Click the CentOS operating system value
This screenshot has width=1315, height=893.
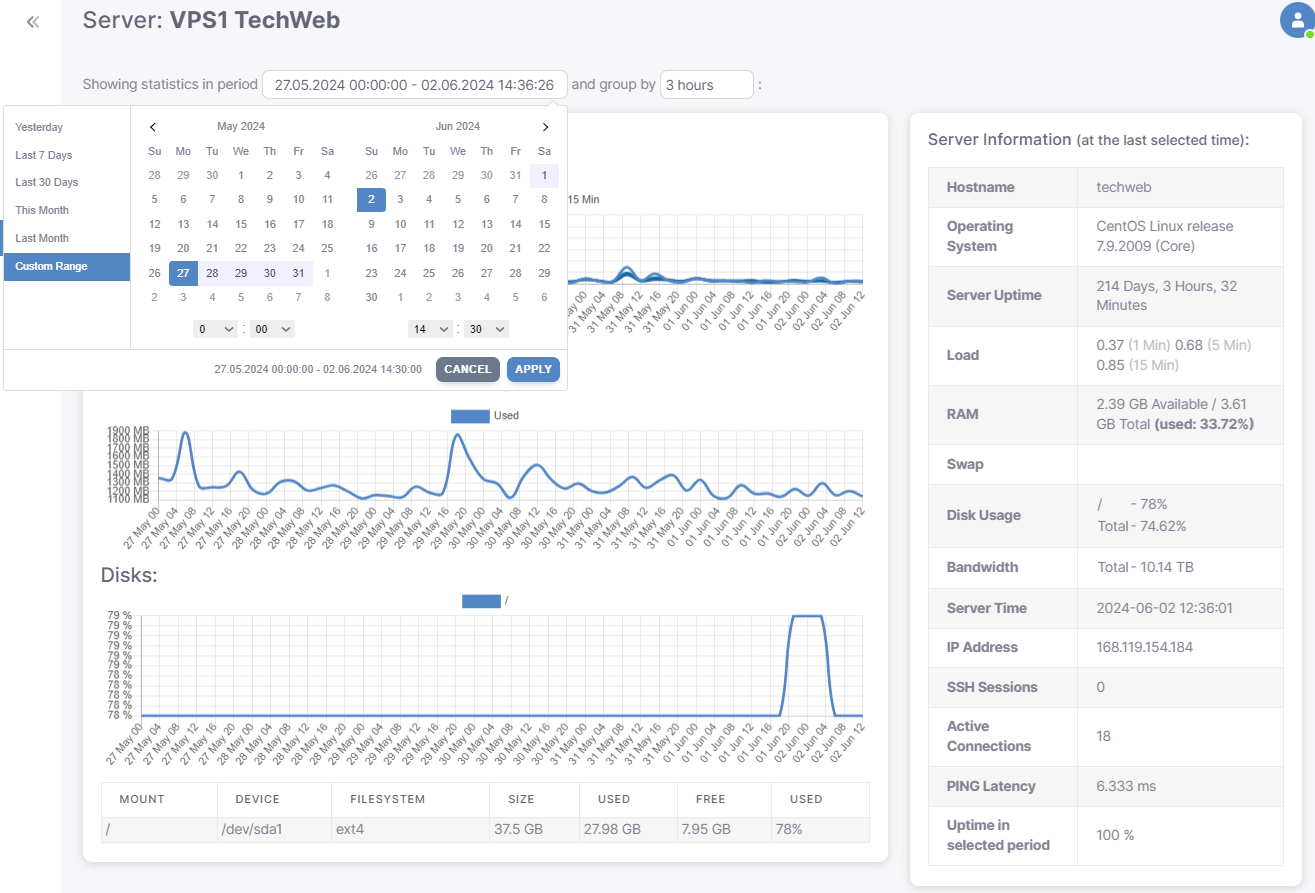1165,236
